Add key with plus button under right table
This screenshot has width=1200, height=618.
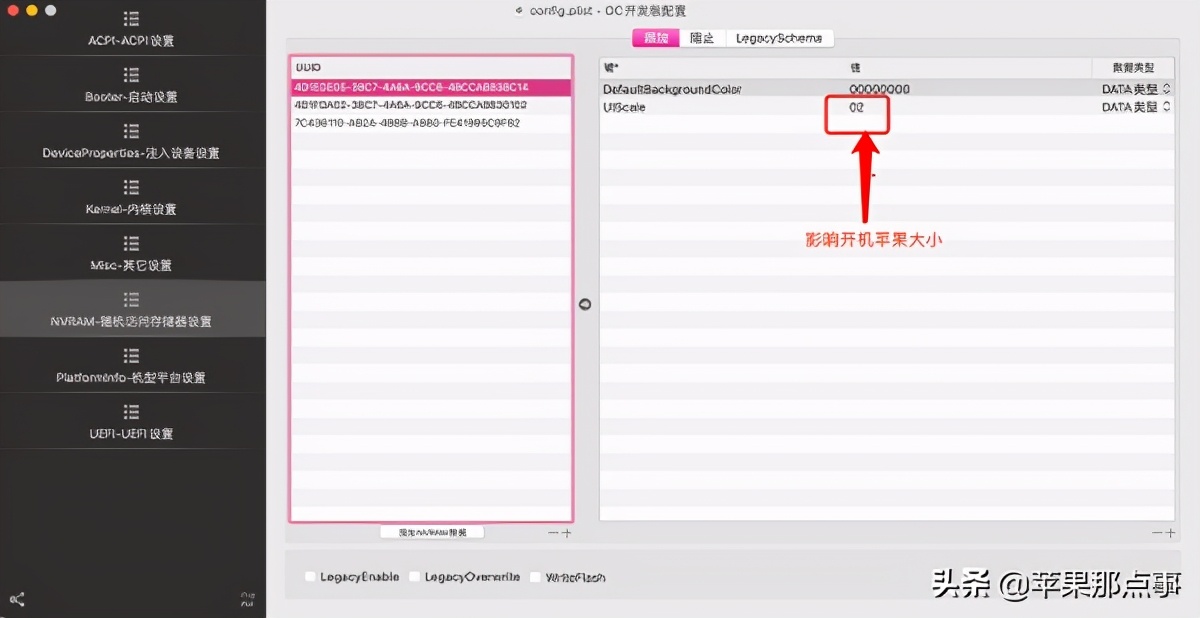1170,533
